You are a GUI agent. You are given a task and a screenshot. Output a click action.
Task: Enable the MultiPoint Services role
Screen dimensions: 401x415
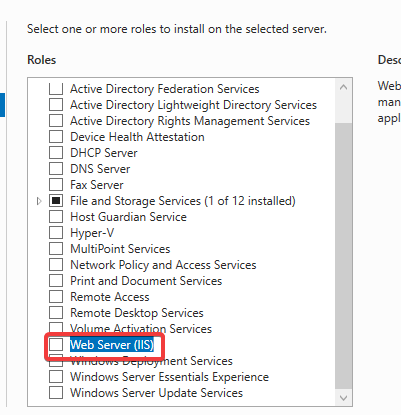(x=56, y=249)
